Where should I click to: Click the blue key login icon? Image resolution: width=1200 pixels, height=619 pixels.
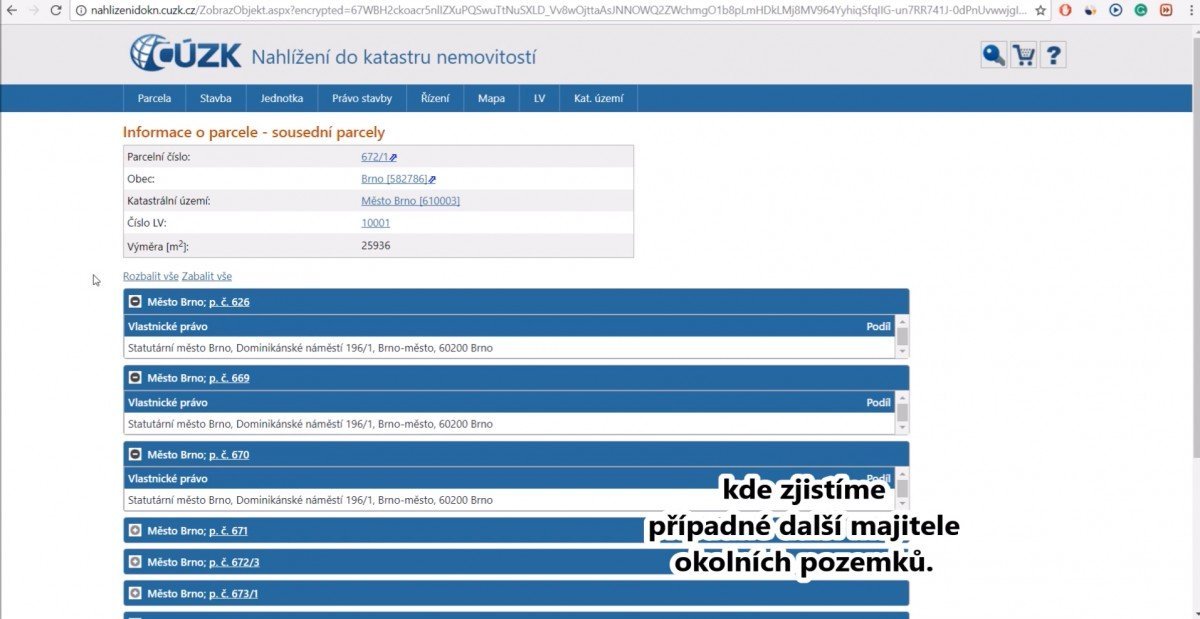(993, 55)
